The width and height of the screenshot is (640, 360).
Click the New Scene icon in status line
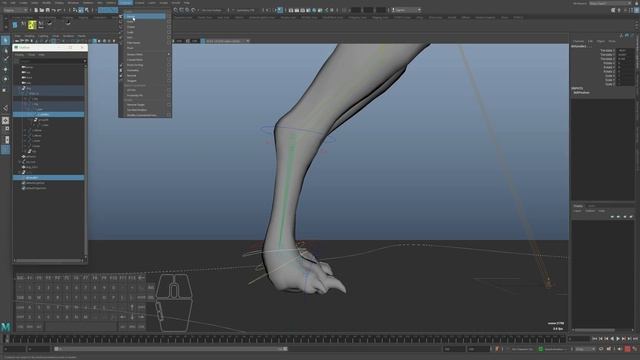(x=36, y=10)
